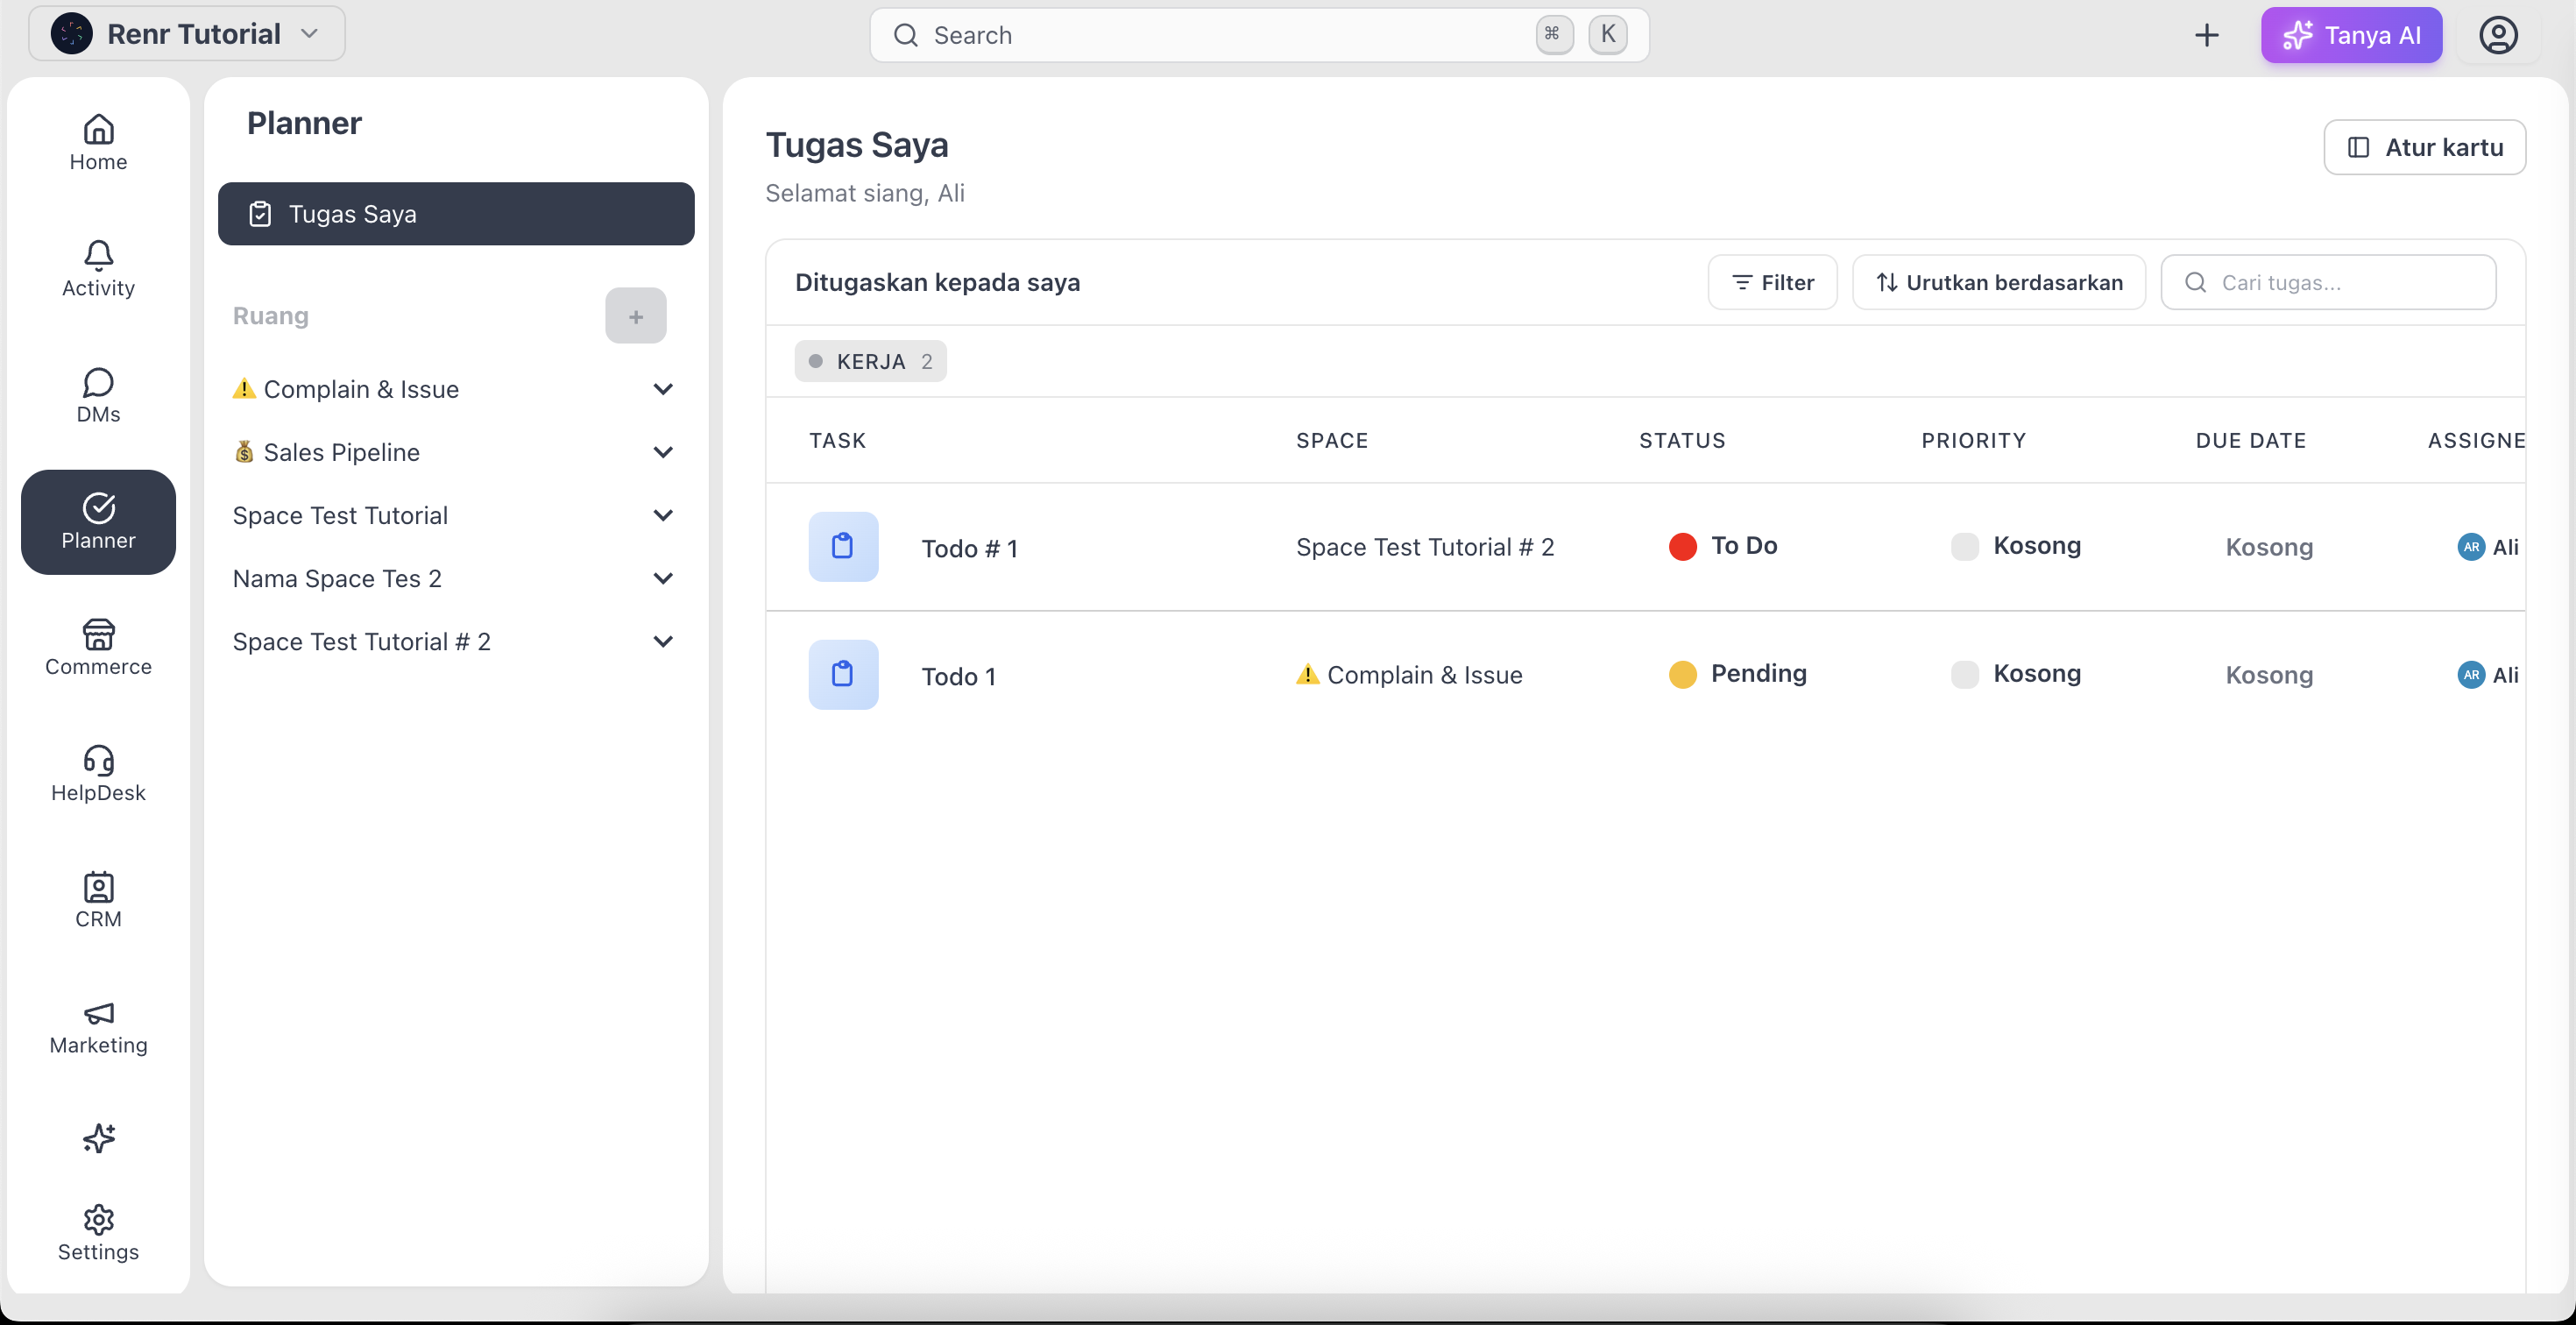2576x1325 pixels.
Task: Open the Activity notifications bell
Action: (x=98, y=269)
